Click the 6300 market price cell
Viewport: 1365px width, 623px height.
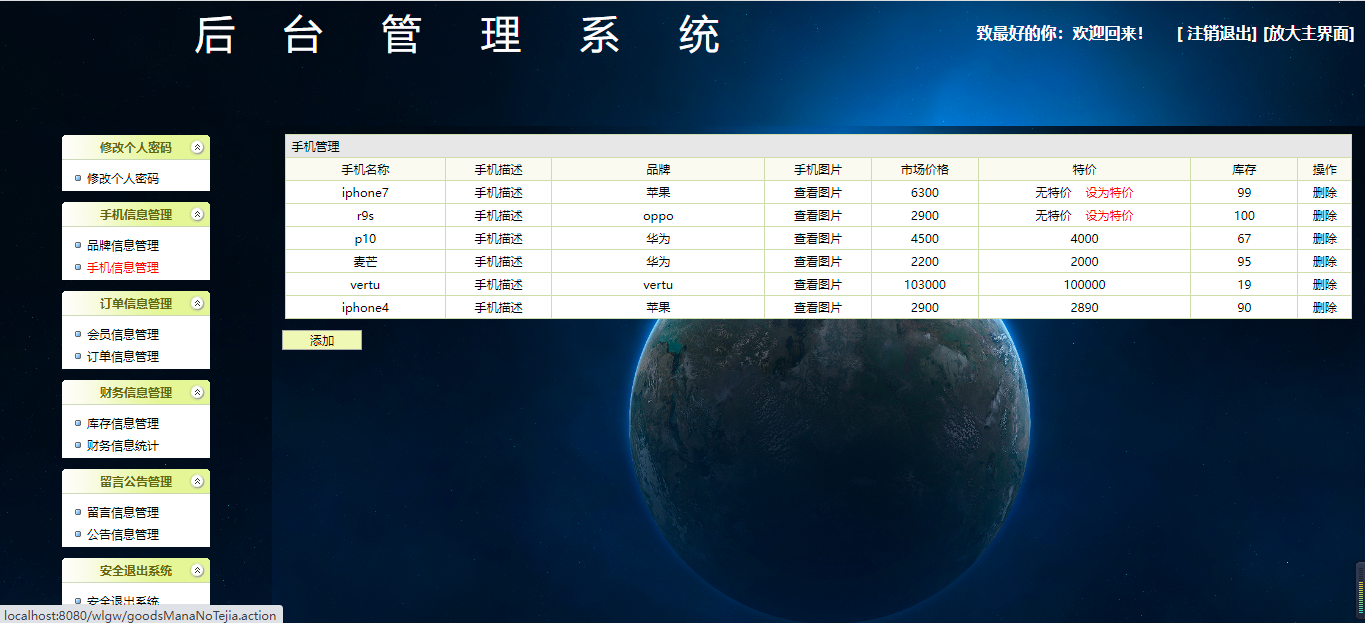[x=925, y=192]
